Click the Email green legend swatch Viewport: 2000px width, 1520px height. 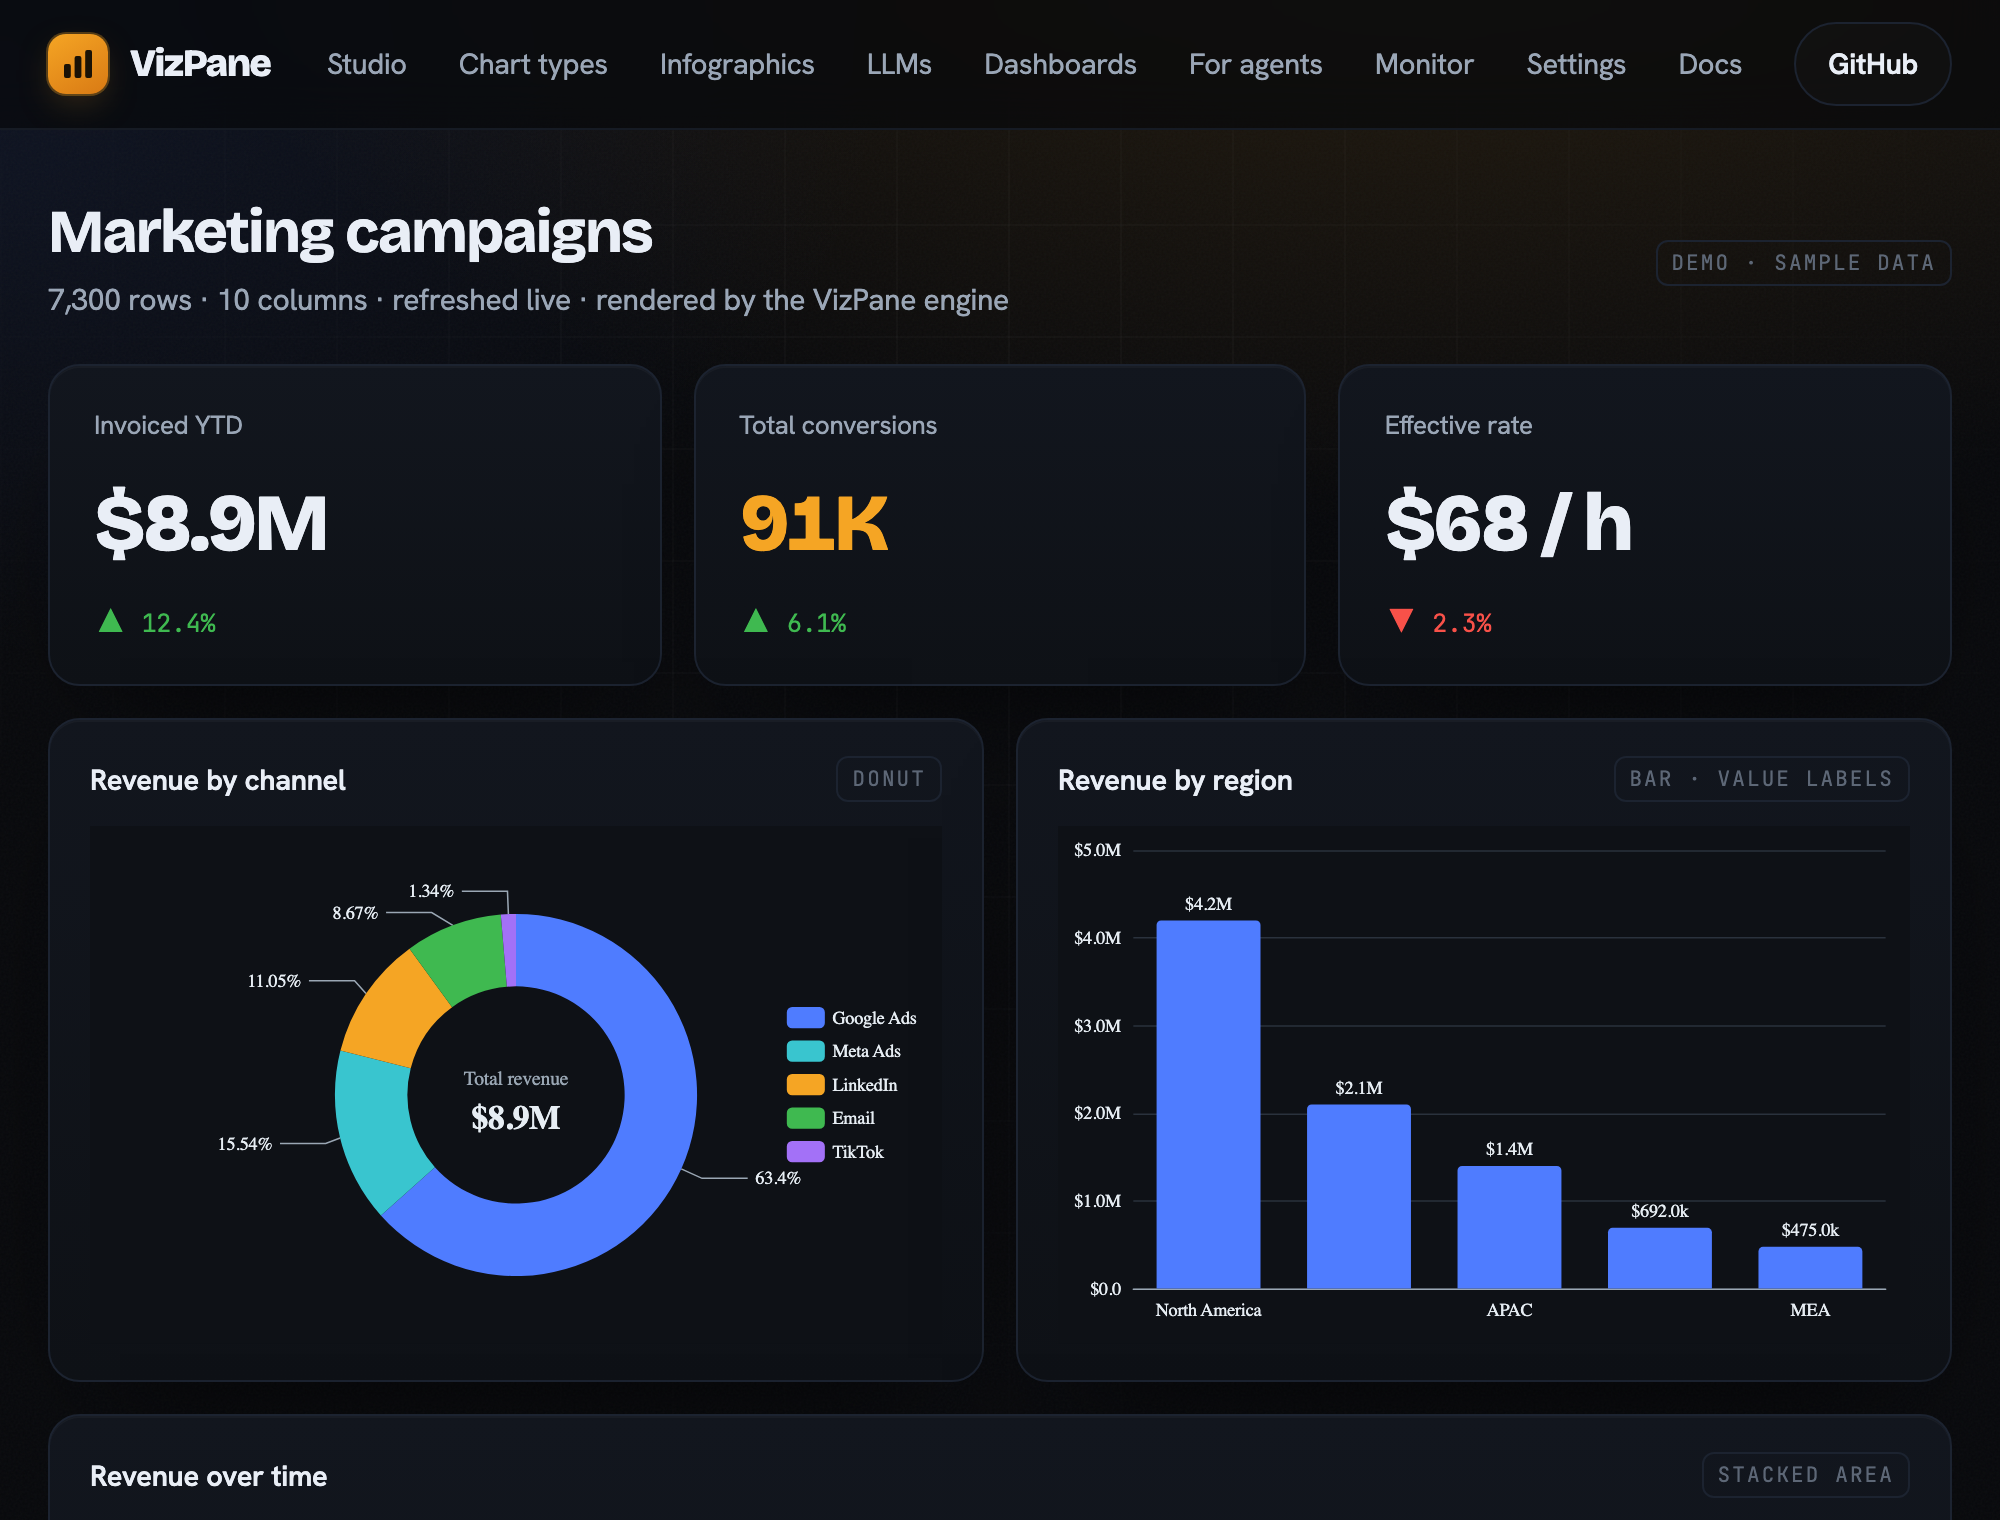(805, 1118)
